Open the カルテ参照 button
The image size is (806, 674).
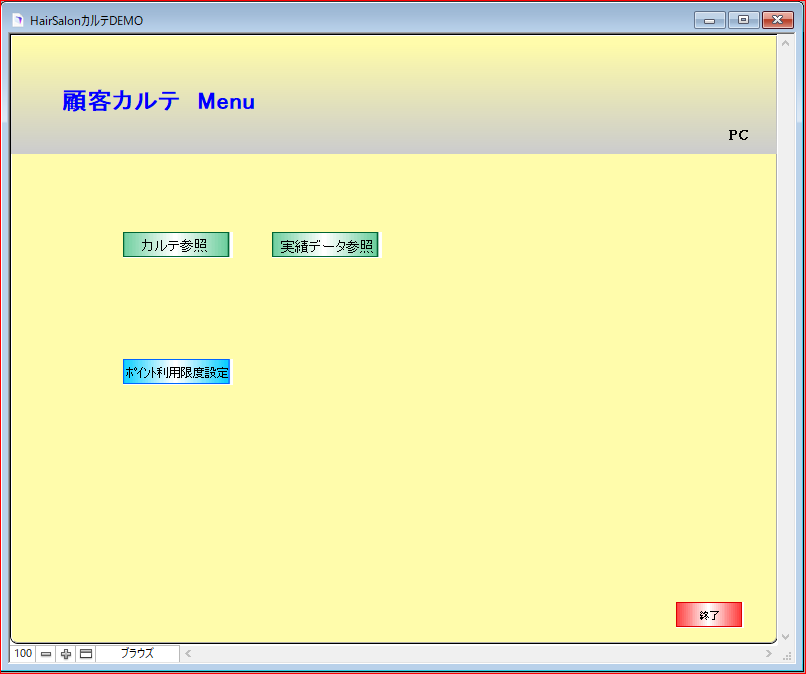176,245
